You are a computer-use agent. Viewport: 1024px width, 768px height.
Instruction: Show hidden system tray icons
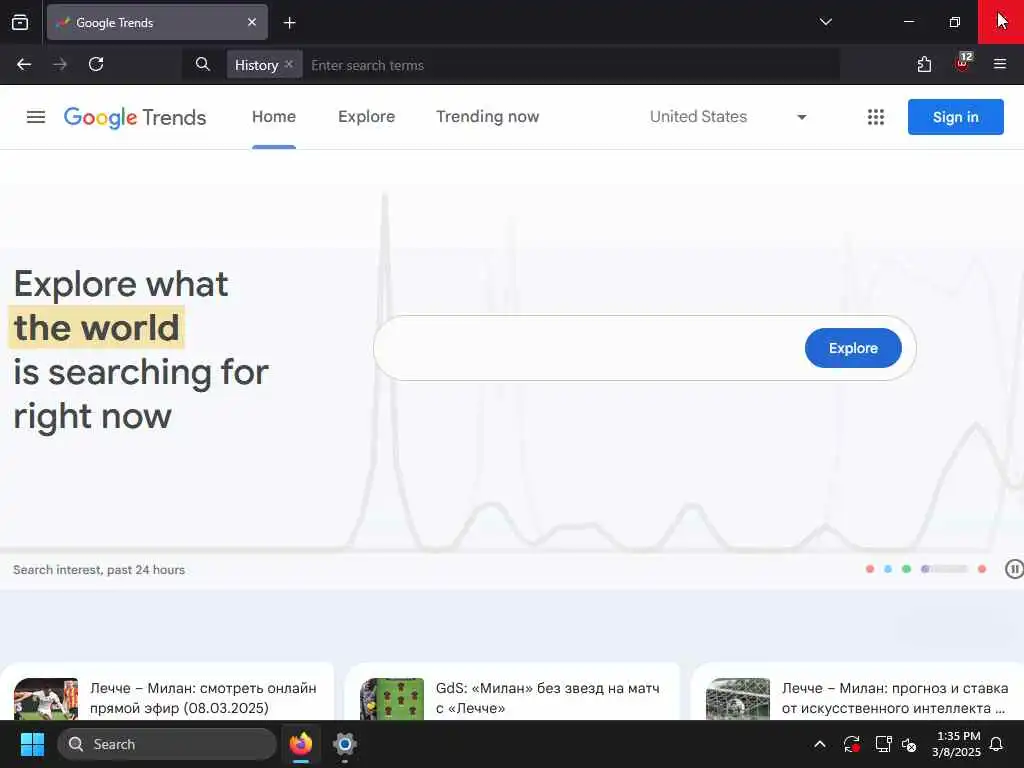(x=820, y=744)
